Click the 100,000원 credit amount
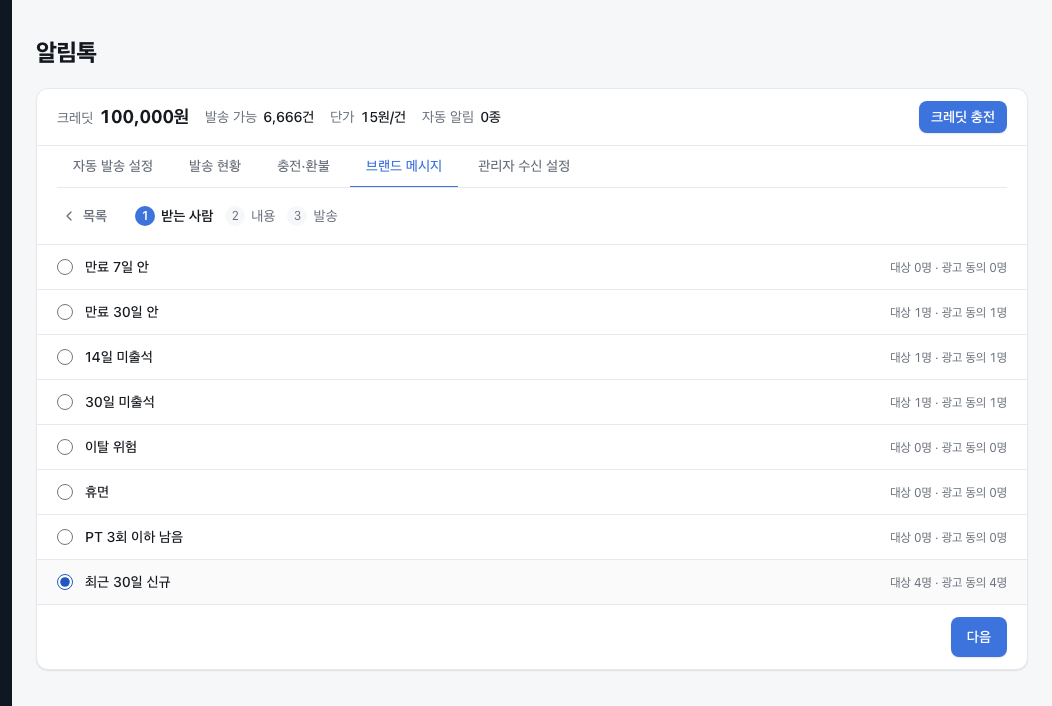Viewport: 1052px width, 706px height. tap(144, 117)
